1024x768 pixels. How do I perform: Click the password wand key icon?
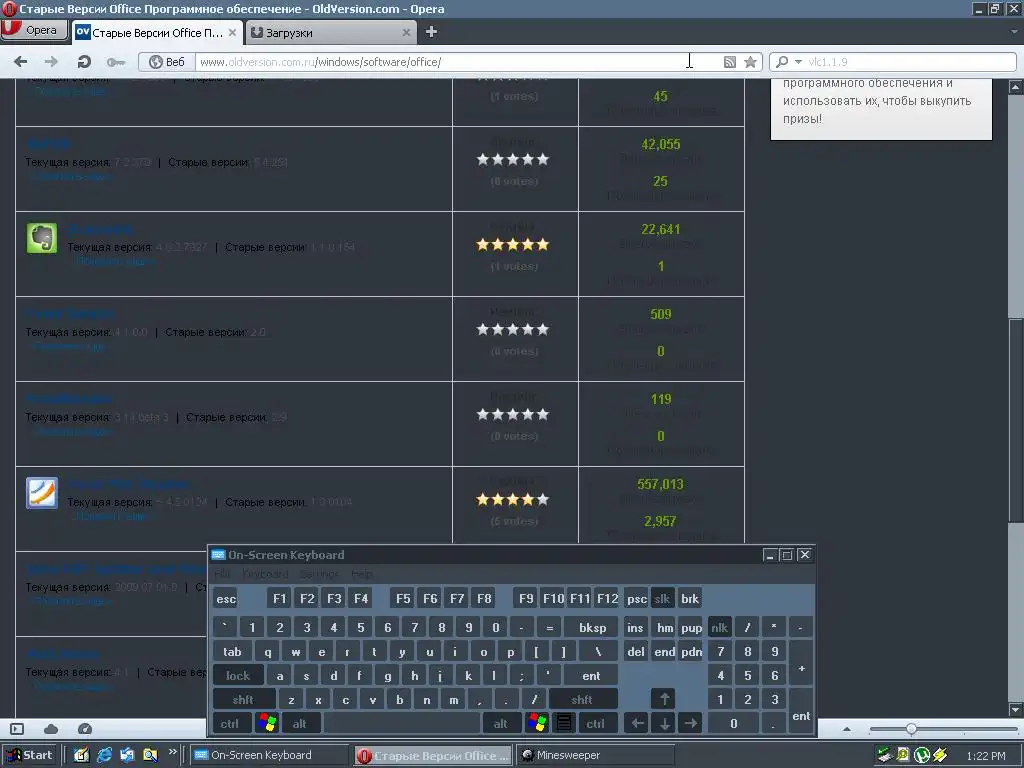(116, 62)
